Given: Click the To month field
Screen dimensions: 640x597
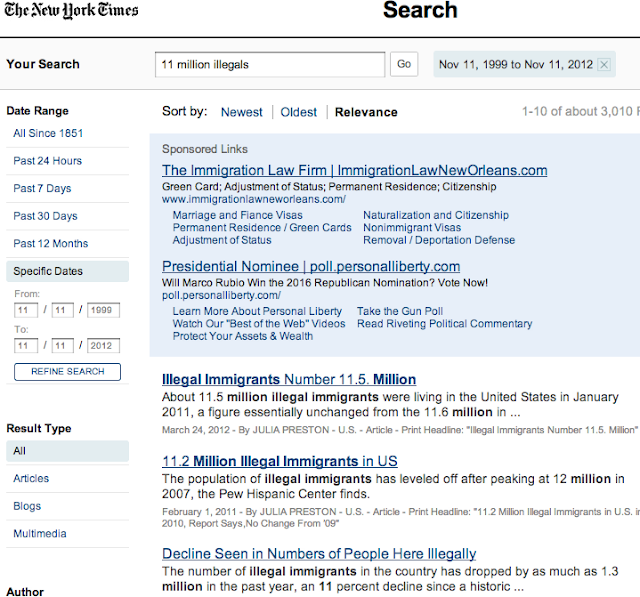Looking at the screenshot, I should [x=26, y=346].
